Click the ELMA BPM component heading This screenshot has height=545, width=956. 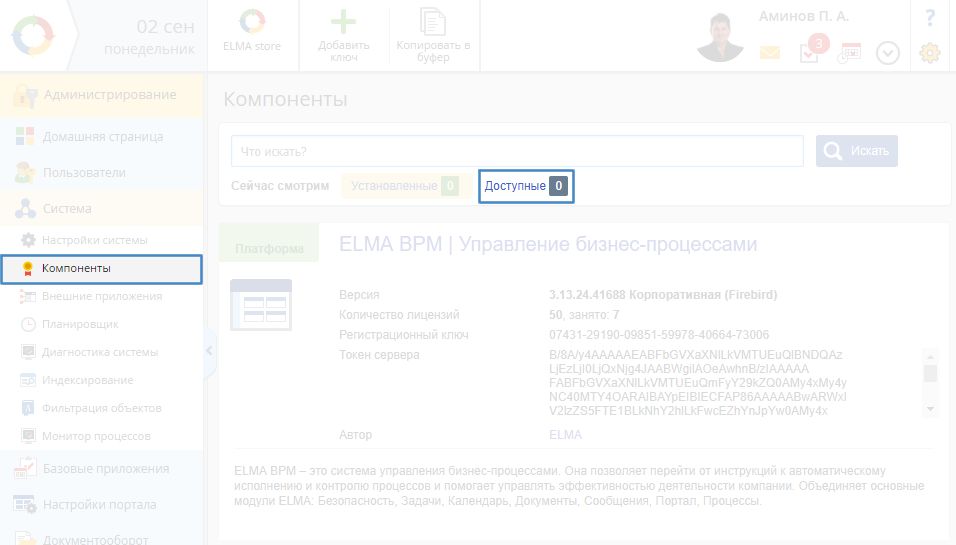pos(548,244)
